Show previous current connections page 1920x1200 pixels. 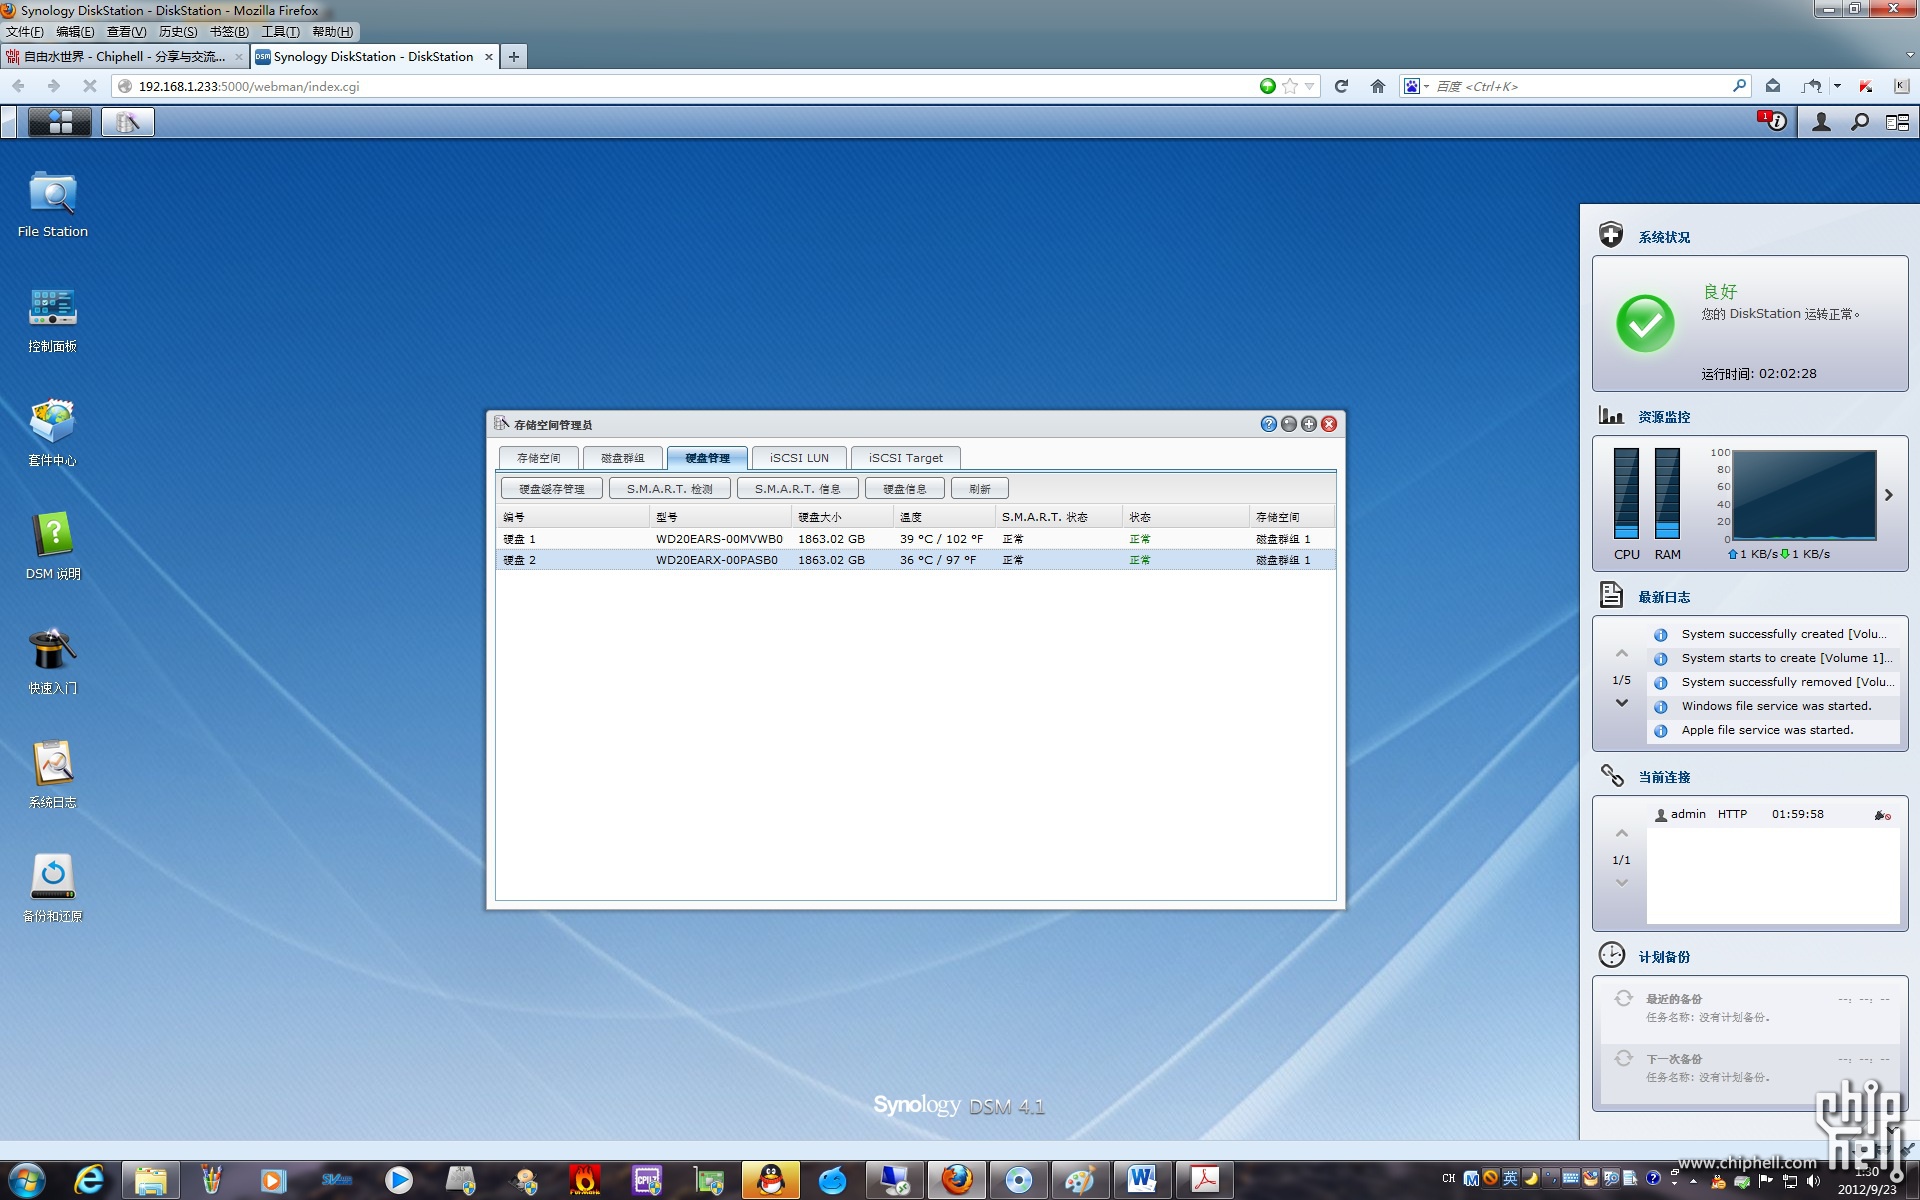tap(1622, 834)
